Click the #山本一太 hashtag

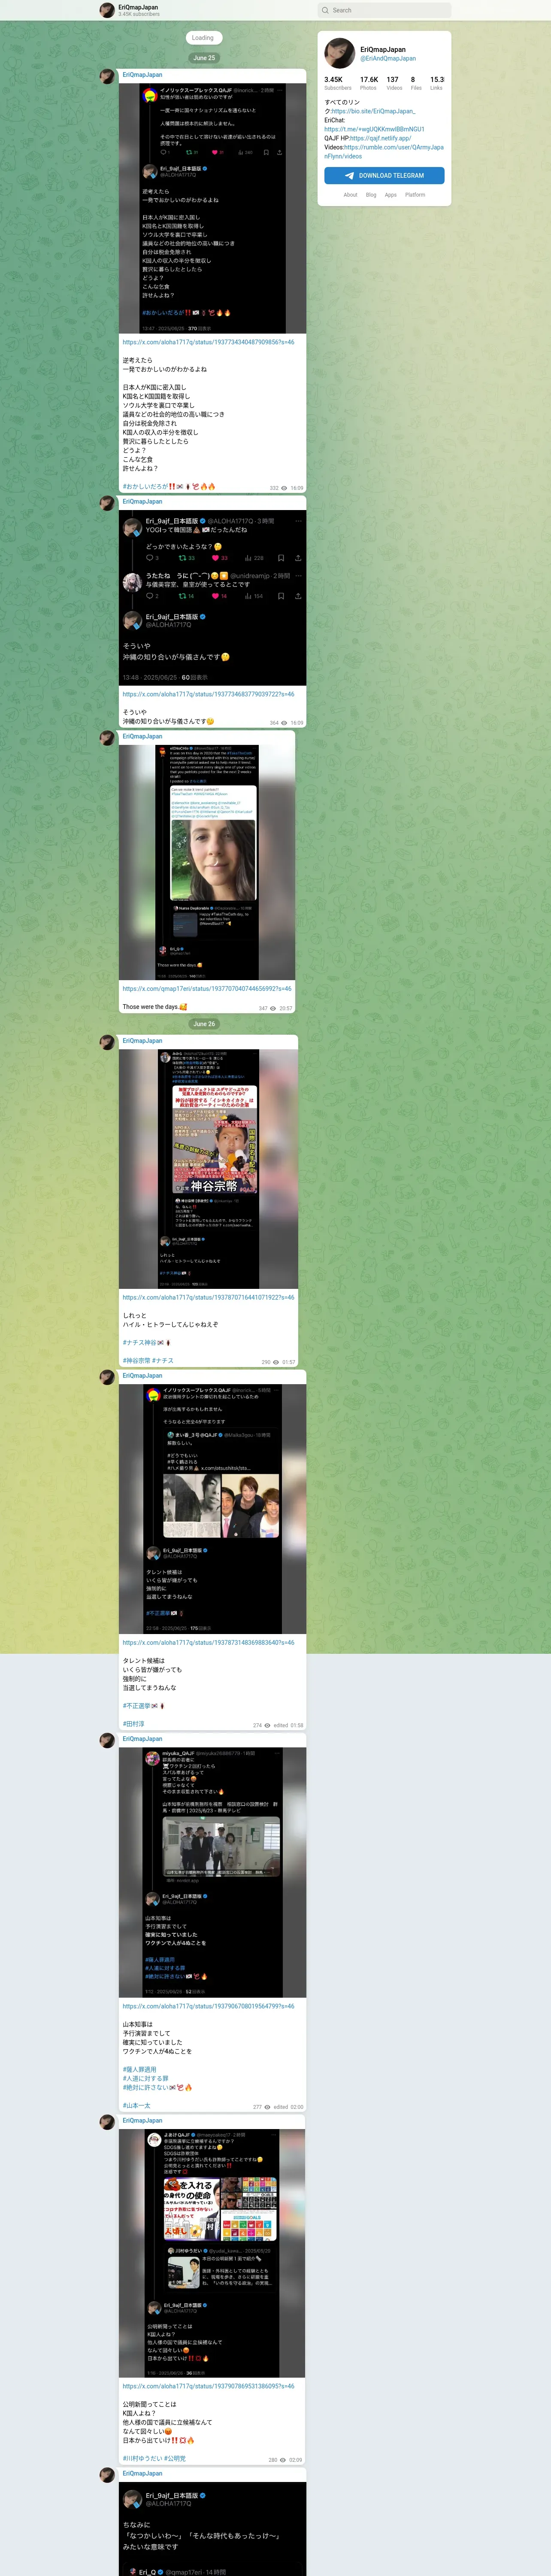(136, 2105)
